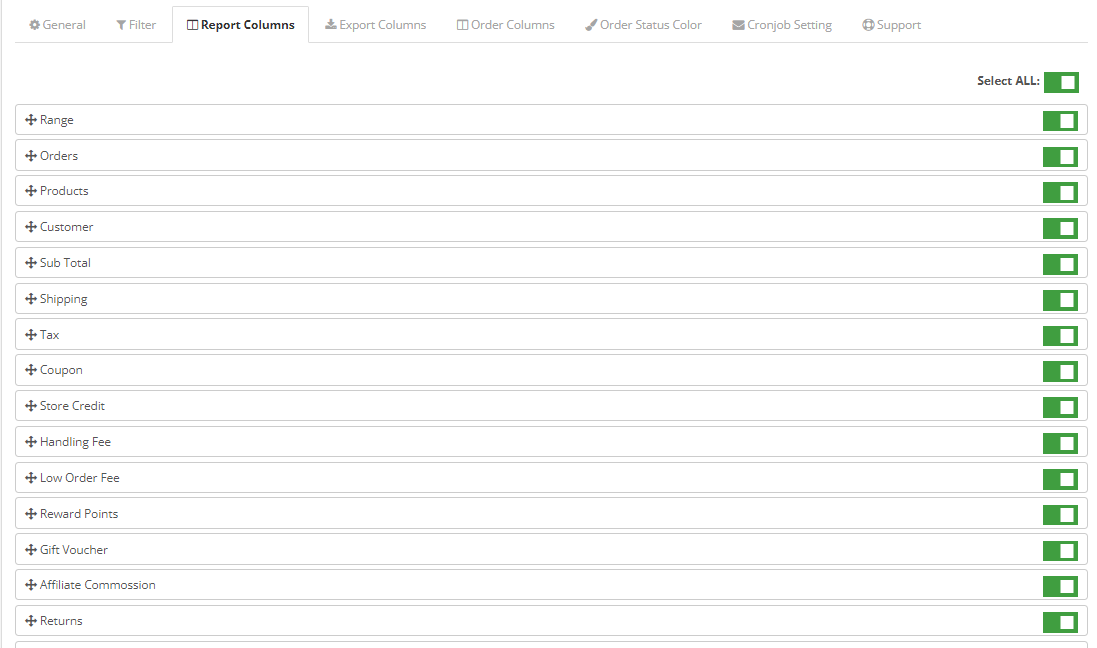Toggle the Gift Voucher column switch
This screenshot has height=648, width=1097.
pyautogui.click(x=1060, y=551)
